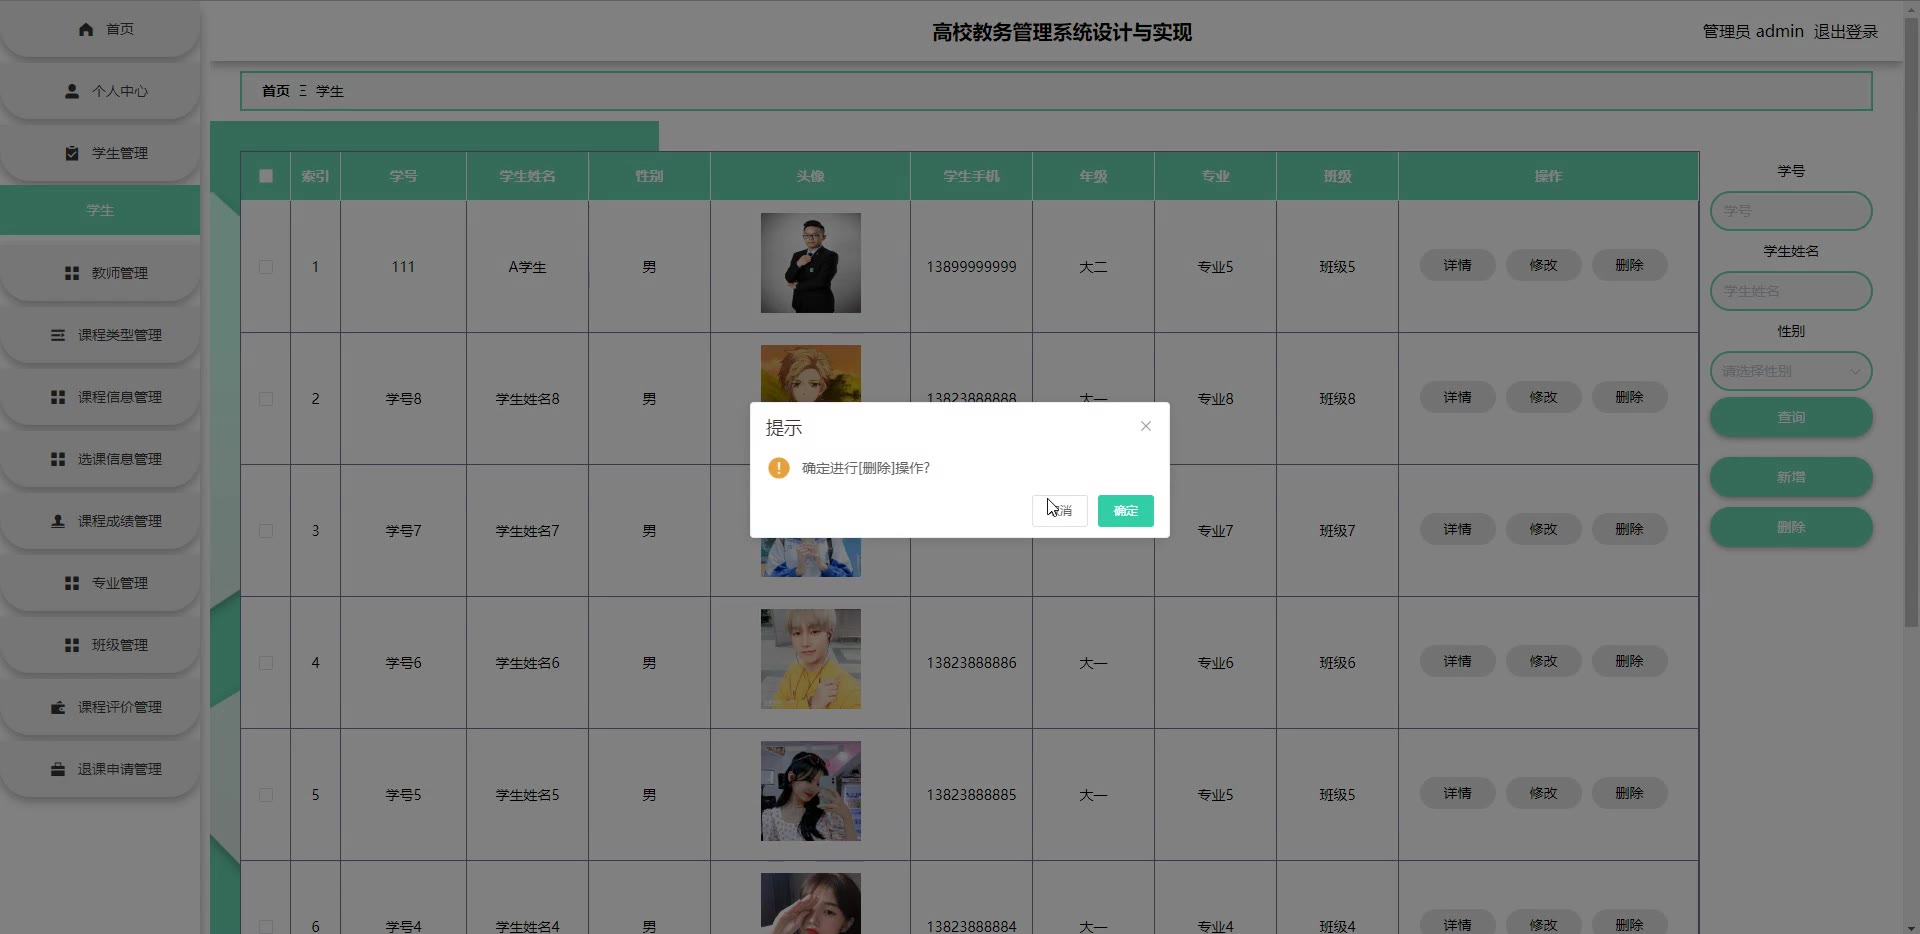Click the 学号 search input field
The image size is (1920, 934).
pyautogui.click(x=1791, y=211)
